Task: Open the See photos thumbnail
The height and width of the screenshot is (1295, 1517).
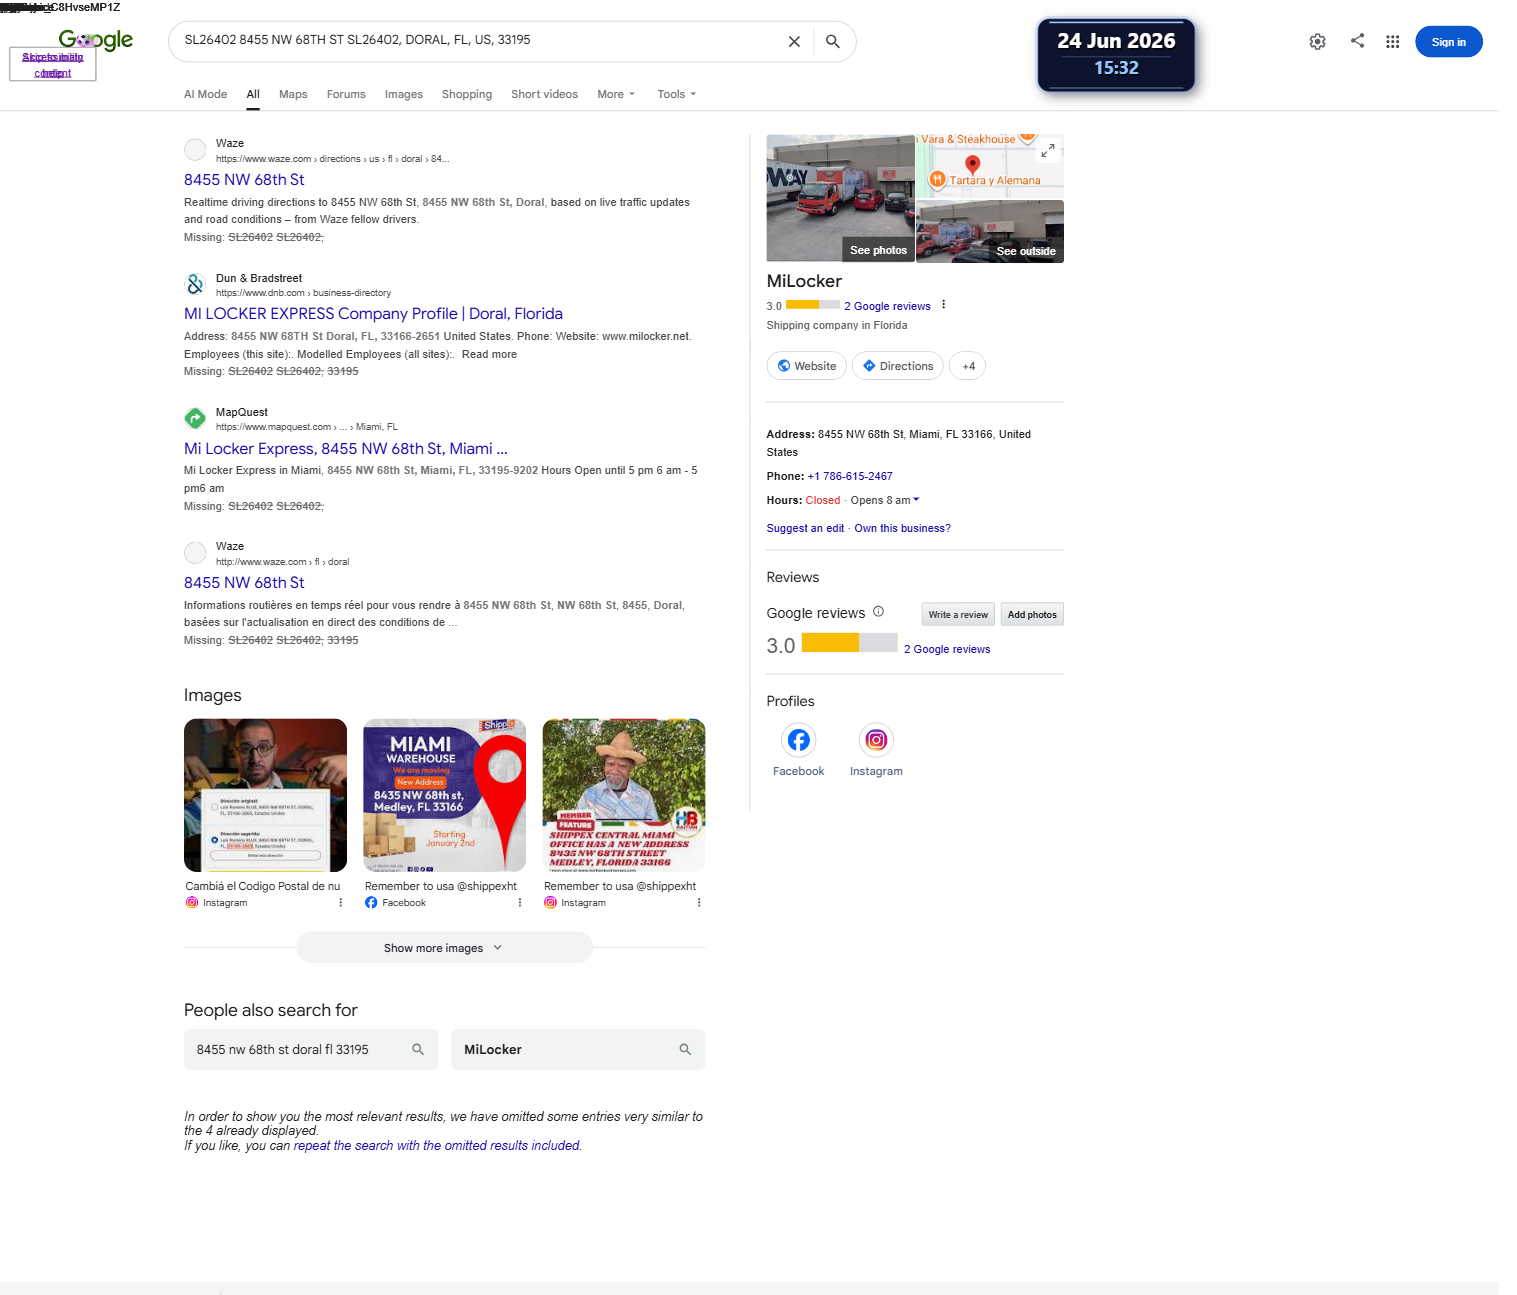Action: click(840, 198)
